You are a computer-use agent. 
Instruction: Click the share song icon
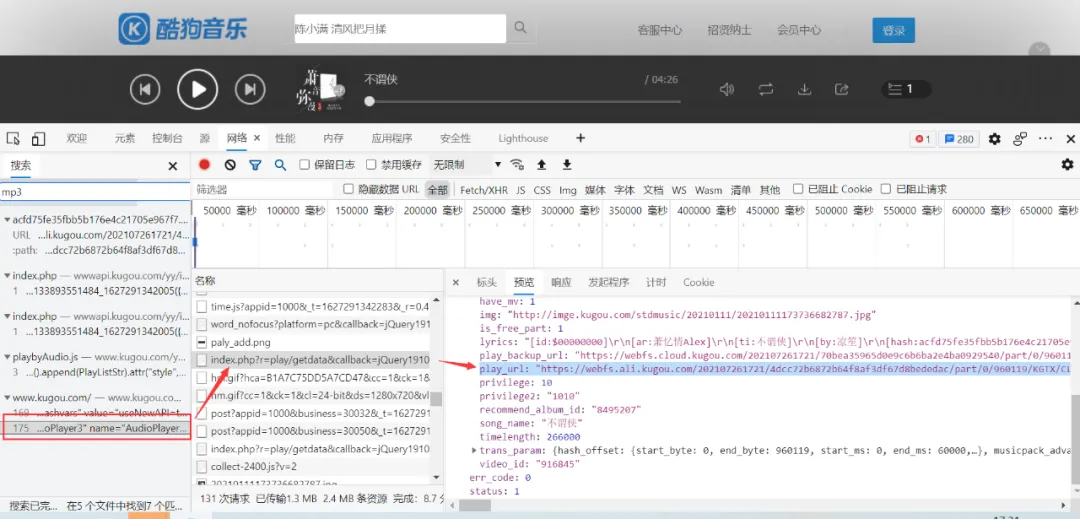[841, 89]
